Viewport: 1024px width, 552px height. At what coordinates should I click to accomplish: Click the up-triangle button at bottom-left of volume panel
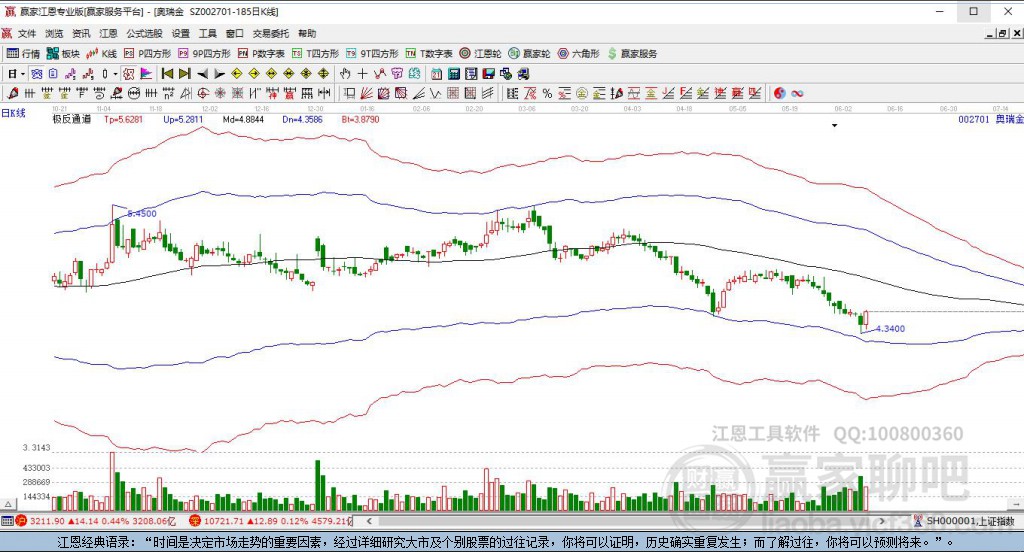[8, 504]
